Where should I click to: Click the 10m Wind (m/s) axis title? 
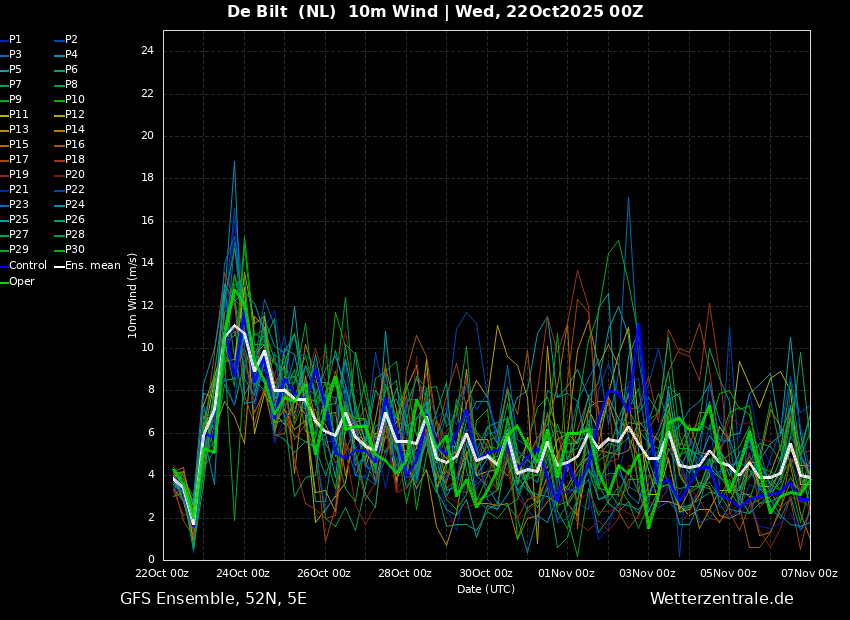click(133, 295)
